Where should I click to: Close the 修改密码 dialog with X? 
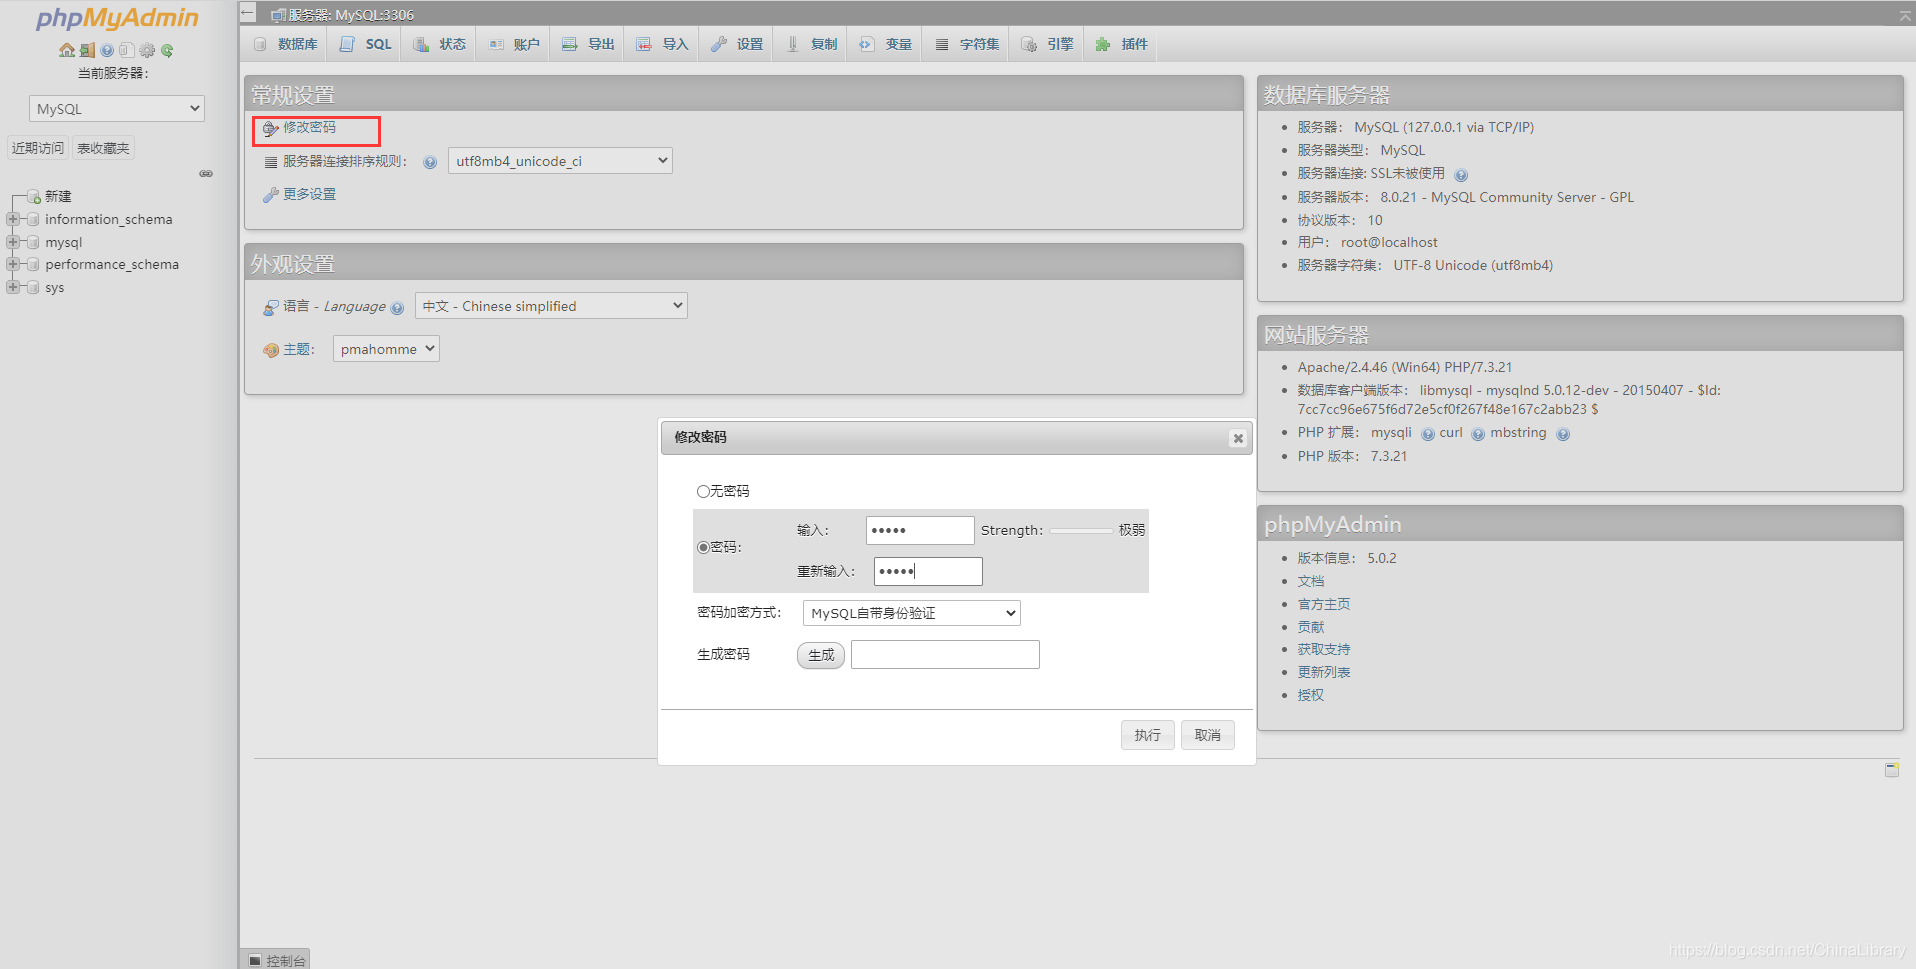coord(1238,438)
